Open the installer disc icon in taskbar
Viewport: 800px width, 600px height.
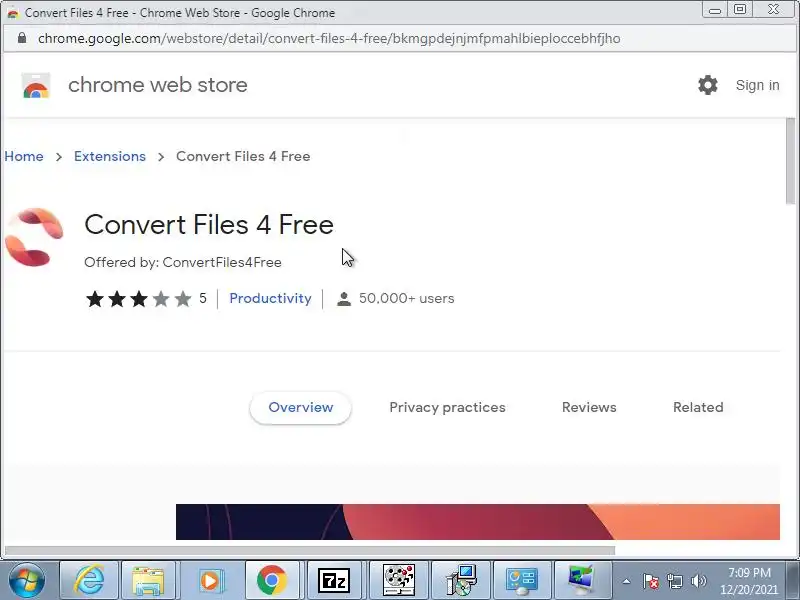pyautogui.click(x=461, y=580)
